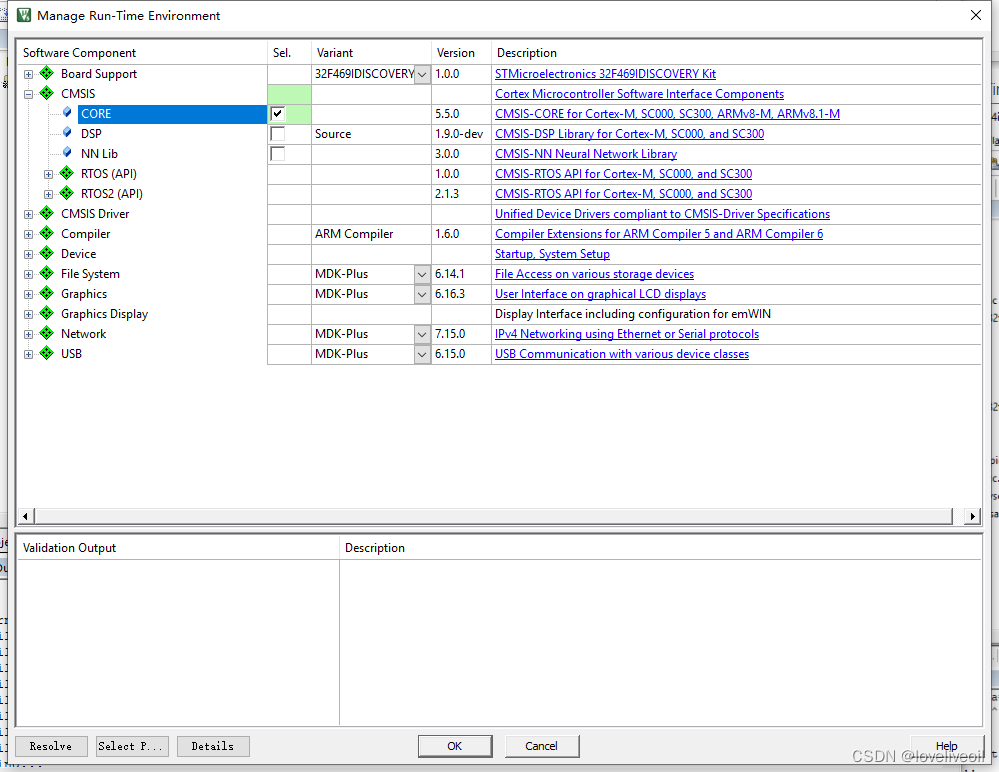This screenshot has height=772, width=999.
Task: Click the CMSIS green diamond icon
Action: 47,93
